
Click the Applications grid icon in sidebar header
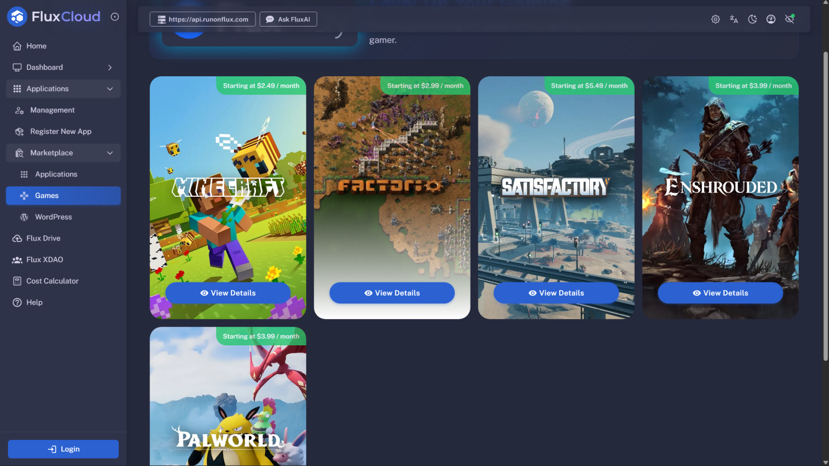pos(17,89)
